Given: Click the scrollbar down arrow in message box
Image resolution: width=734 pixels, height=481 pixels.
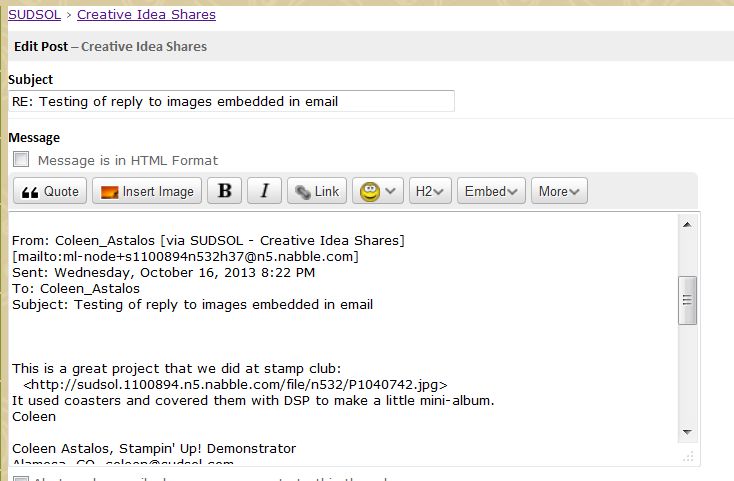Looking at the screenshot, I should coord(687,432).
